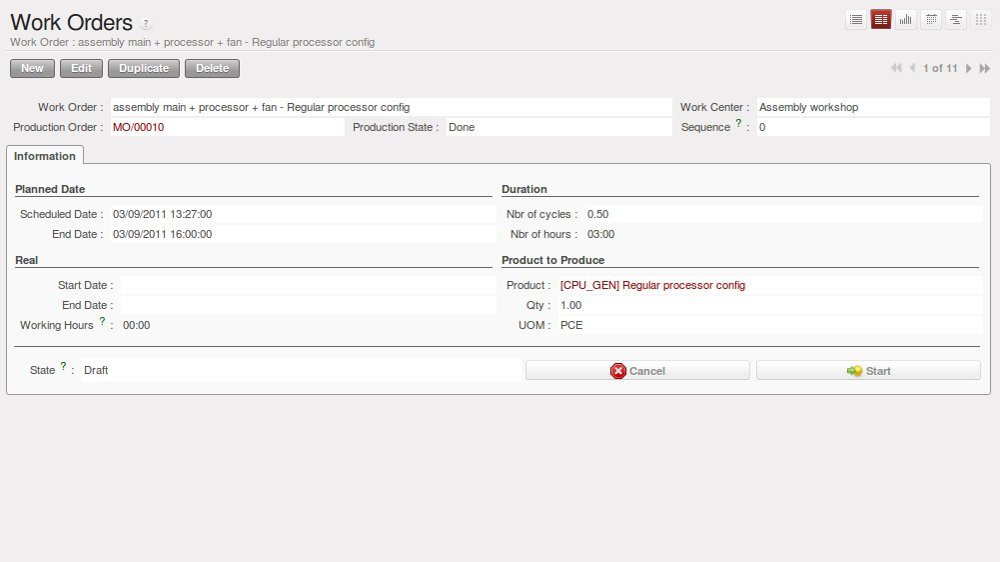Screen dimensions: 1000x562
Task: Jump to the last work order record
Action: (985, 68)
